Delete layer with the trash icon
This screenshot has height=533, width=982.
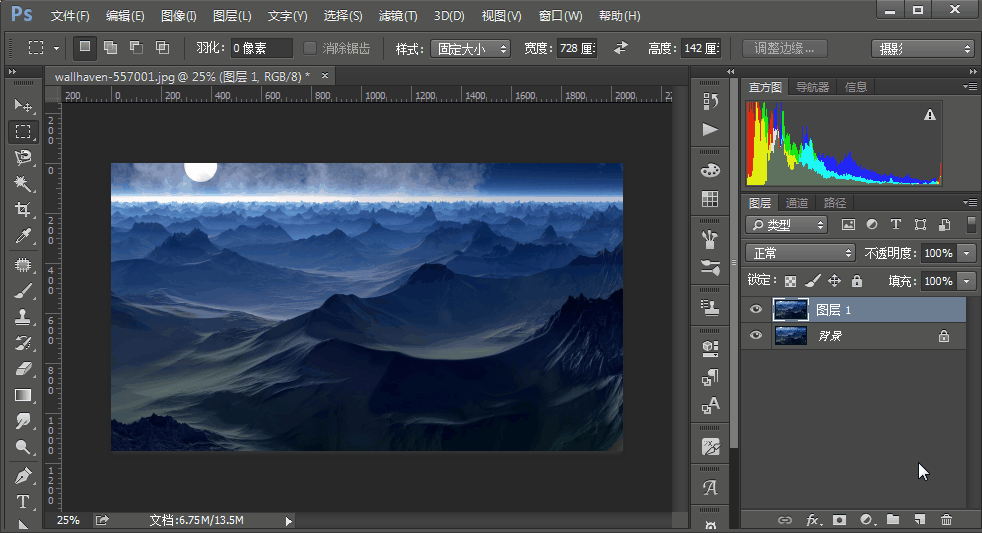946,520
